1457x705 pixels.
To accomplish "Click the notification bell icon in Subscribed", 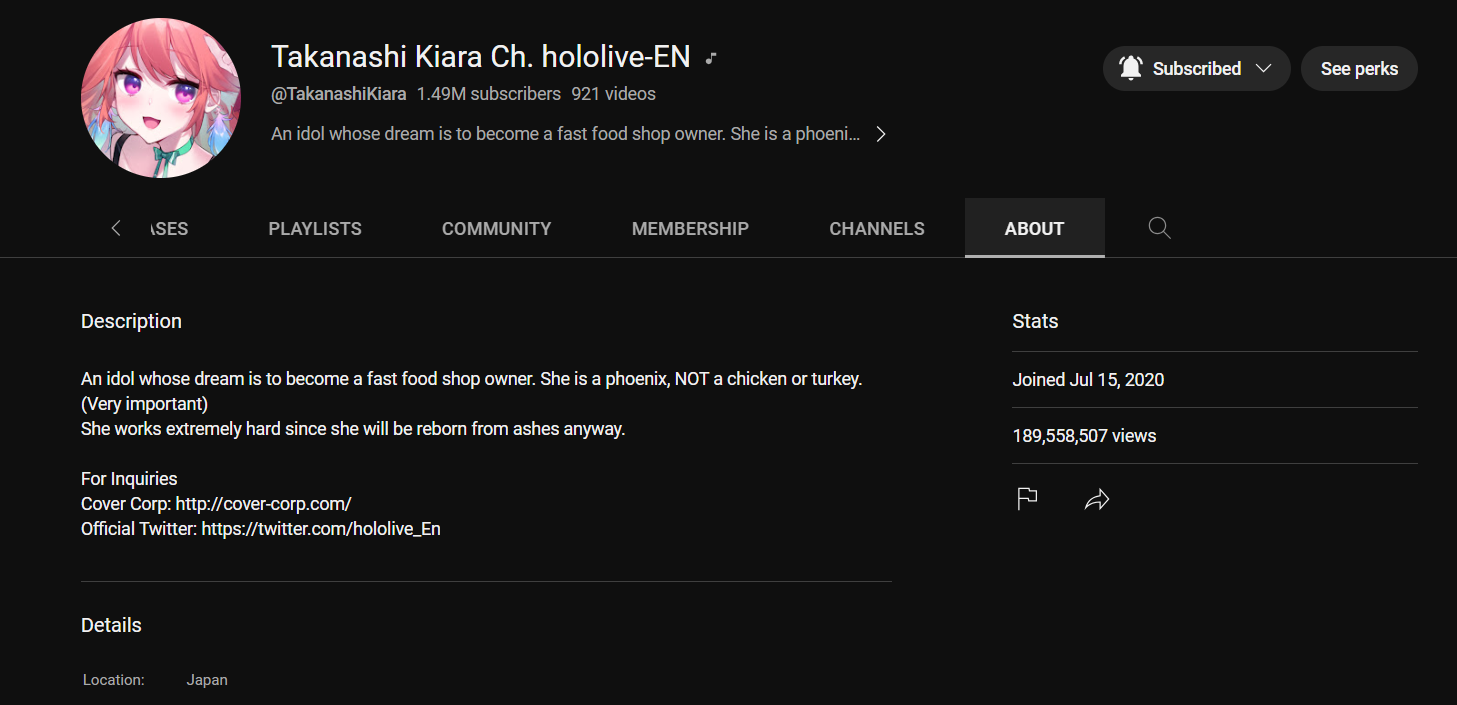I will [x=1131, y=68].
